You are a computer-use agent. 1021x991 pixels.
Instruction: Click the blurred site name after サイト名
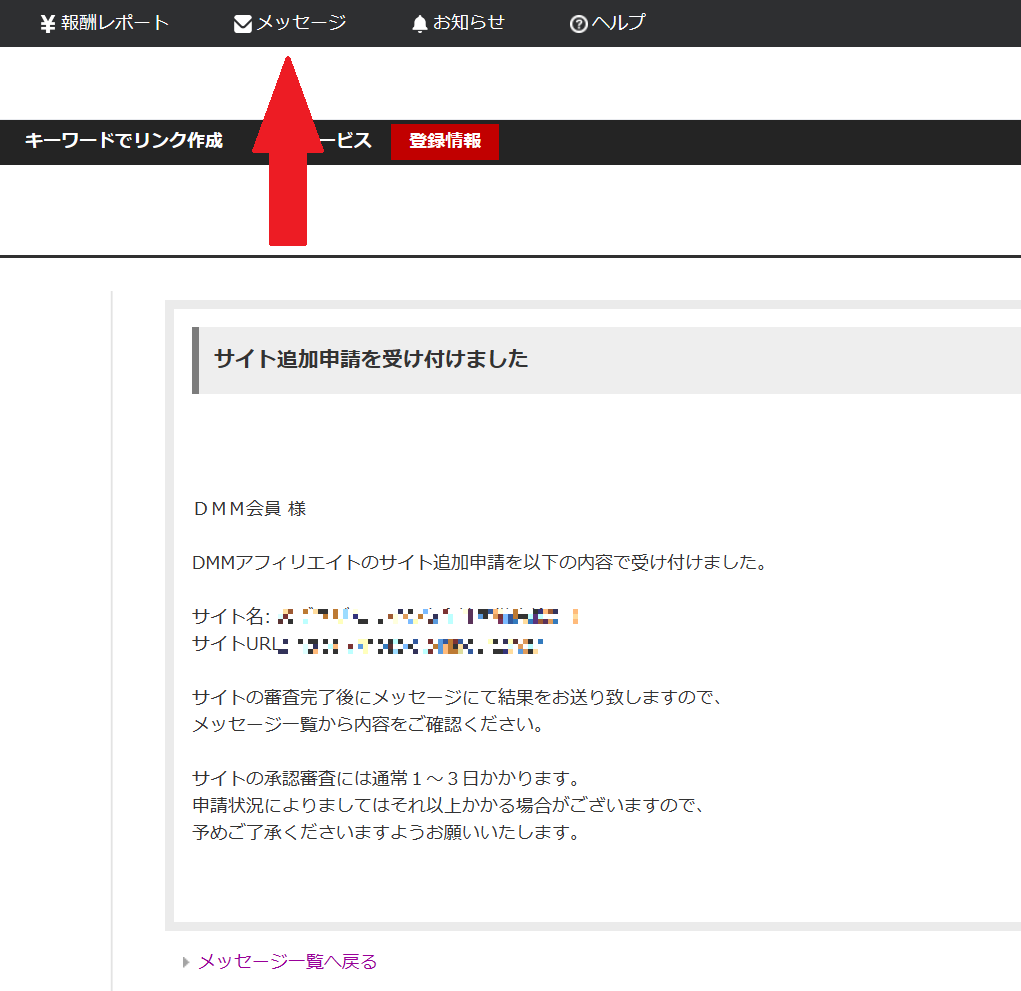coord(428,615)
